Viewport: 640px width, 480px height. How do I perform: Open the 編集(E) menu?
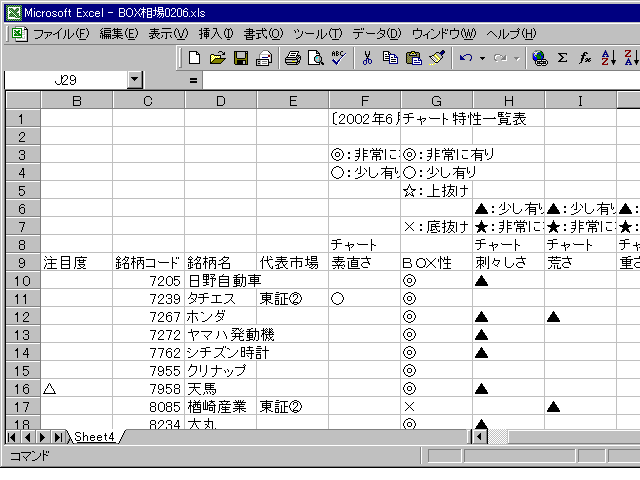click(x=119, y=34)
